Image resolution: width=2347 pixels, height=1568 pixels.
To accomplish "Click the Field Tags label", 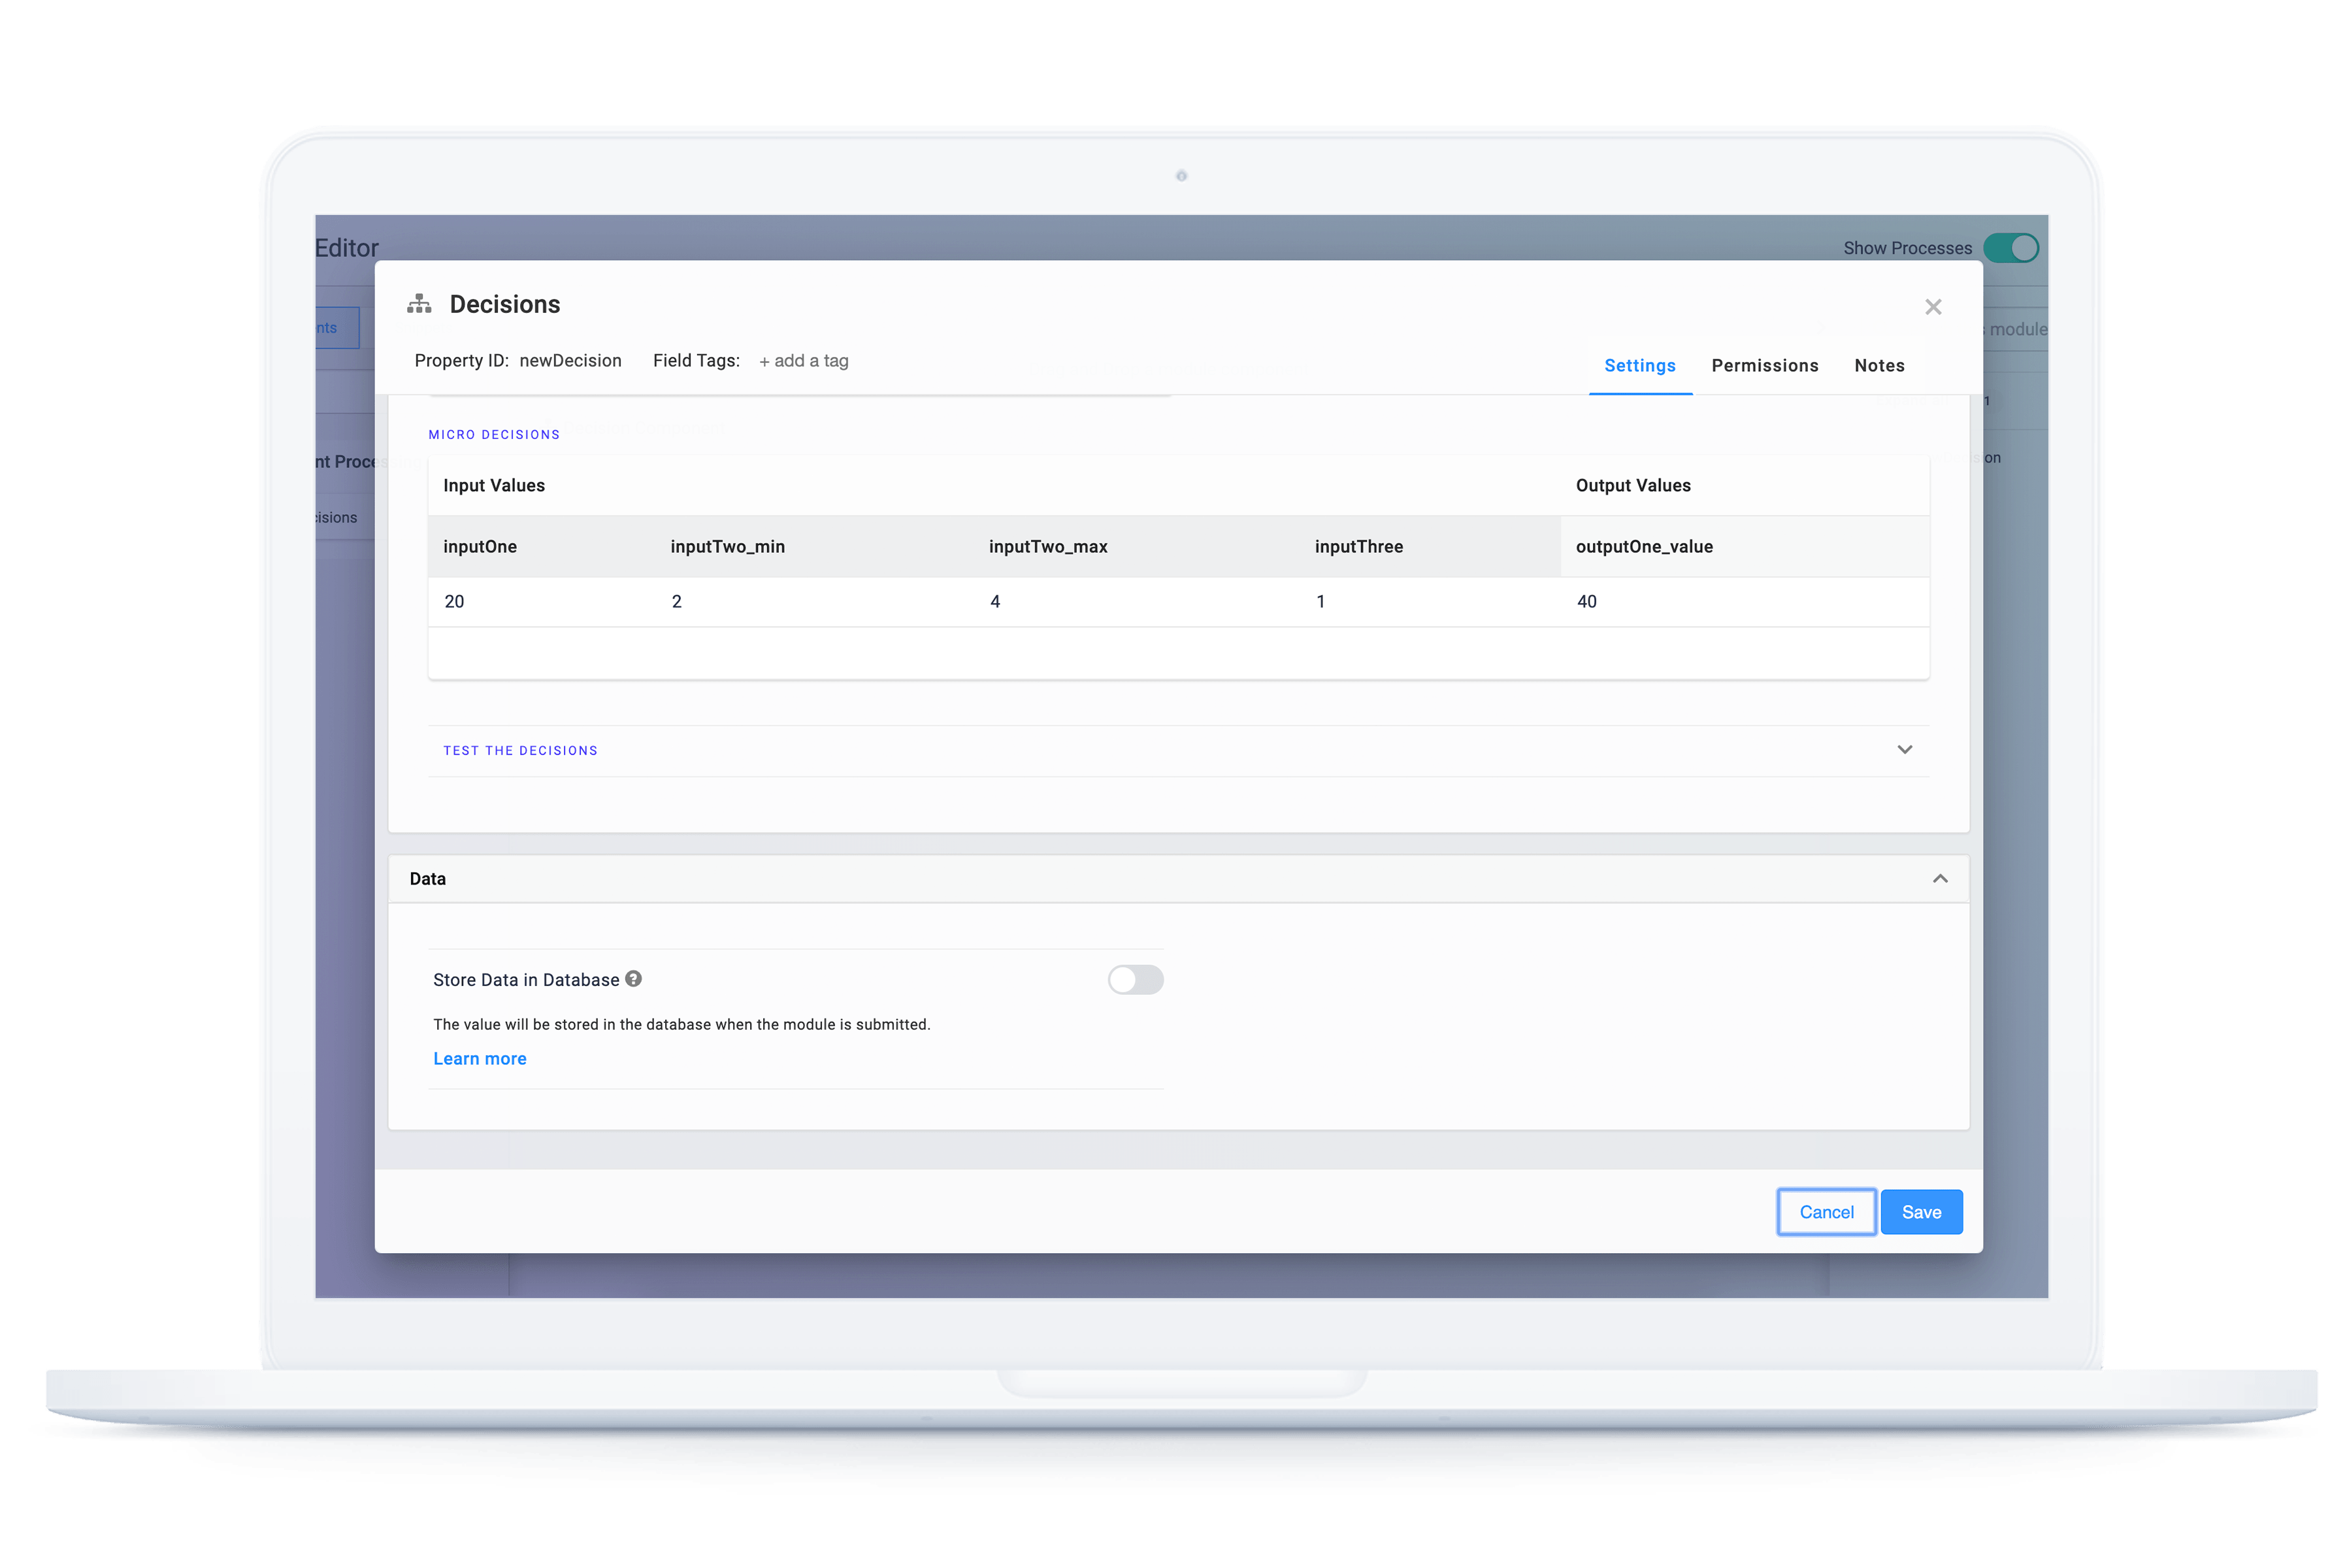I will click(x=696, y=361).
